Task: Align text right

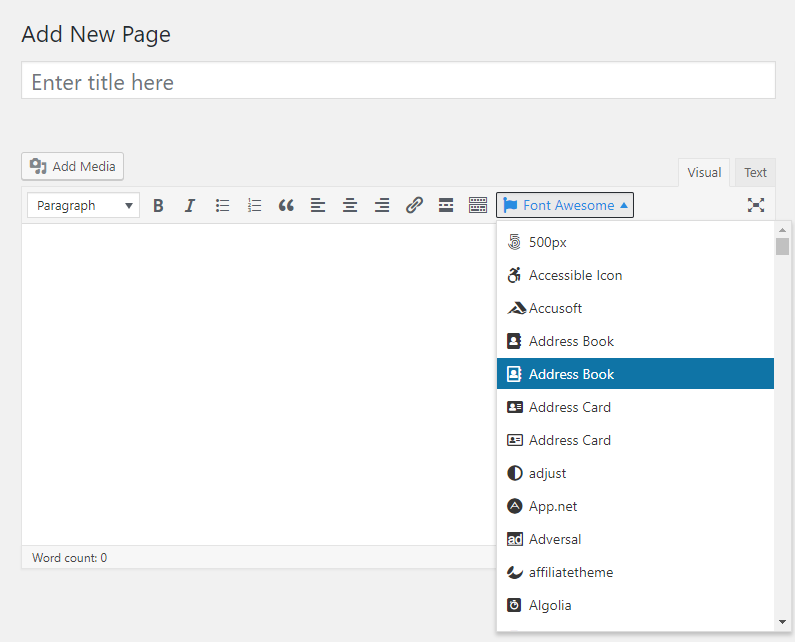Action: tap(382, 205)
